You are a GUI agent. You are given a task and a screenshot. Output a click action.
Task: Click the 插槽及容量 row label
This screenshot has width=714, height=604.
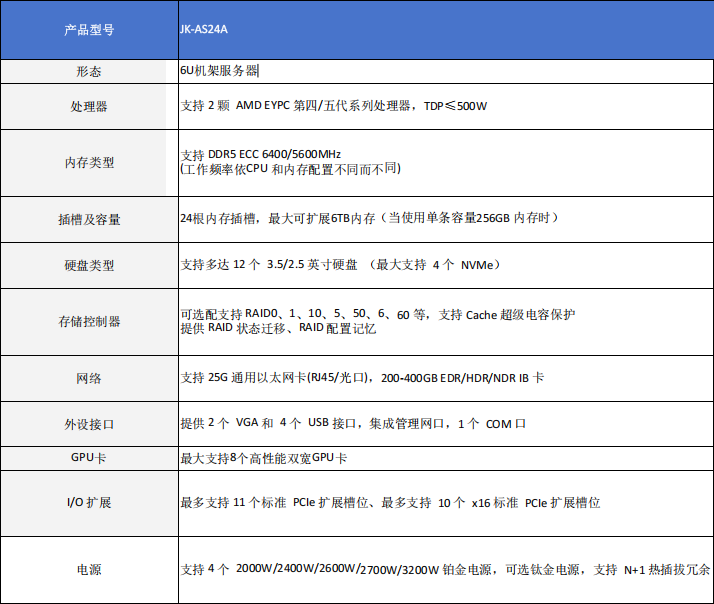pyautogui.click(x=88, y=219)
